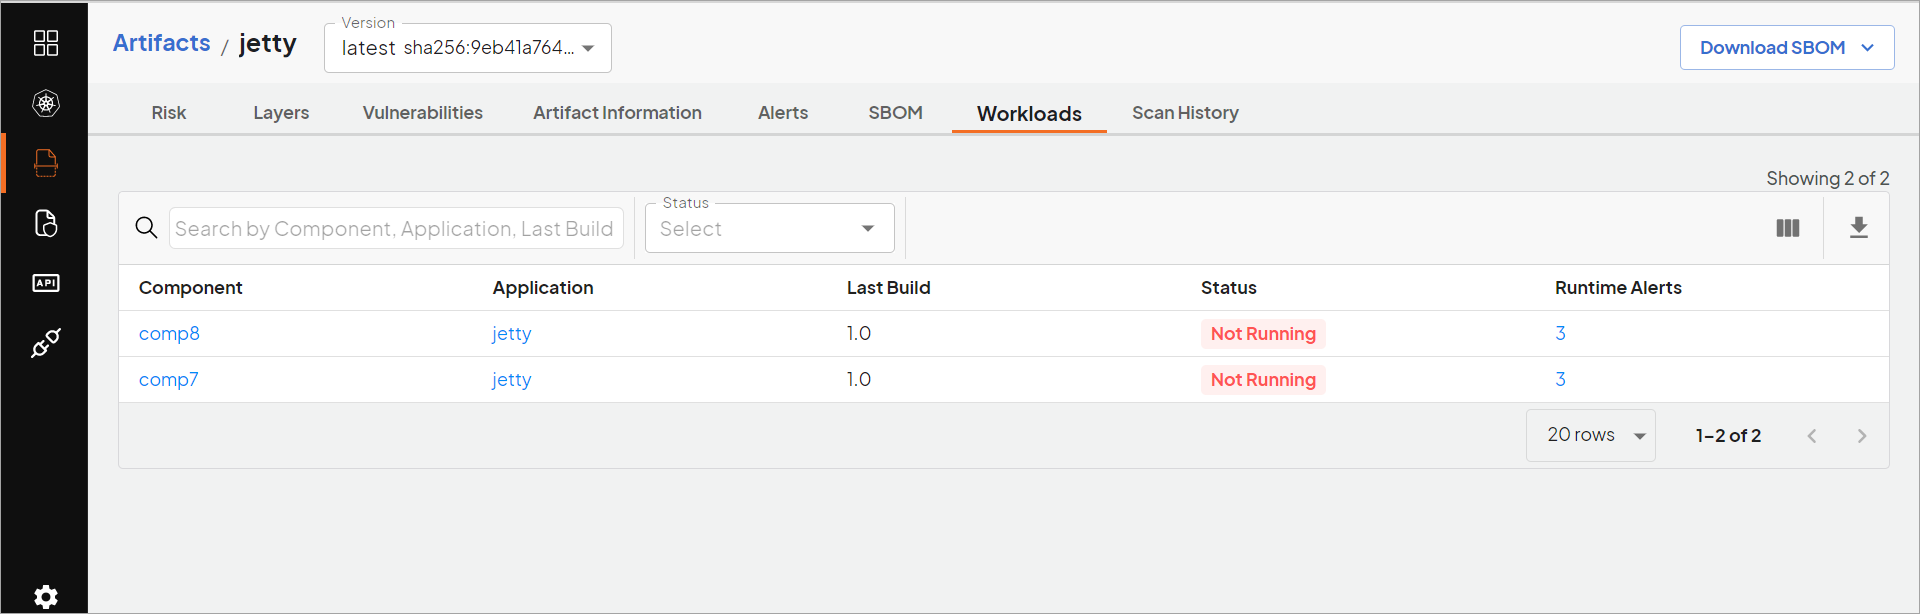Viewport: 1920px width, 614px height.
Task: Open the API sidebar icon
Action: click(46, 283)
